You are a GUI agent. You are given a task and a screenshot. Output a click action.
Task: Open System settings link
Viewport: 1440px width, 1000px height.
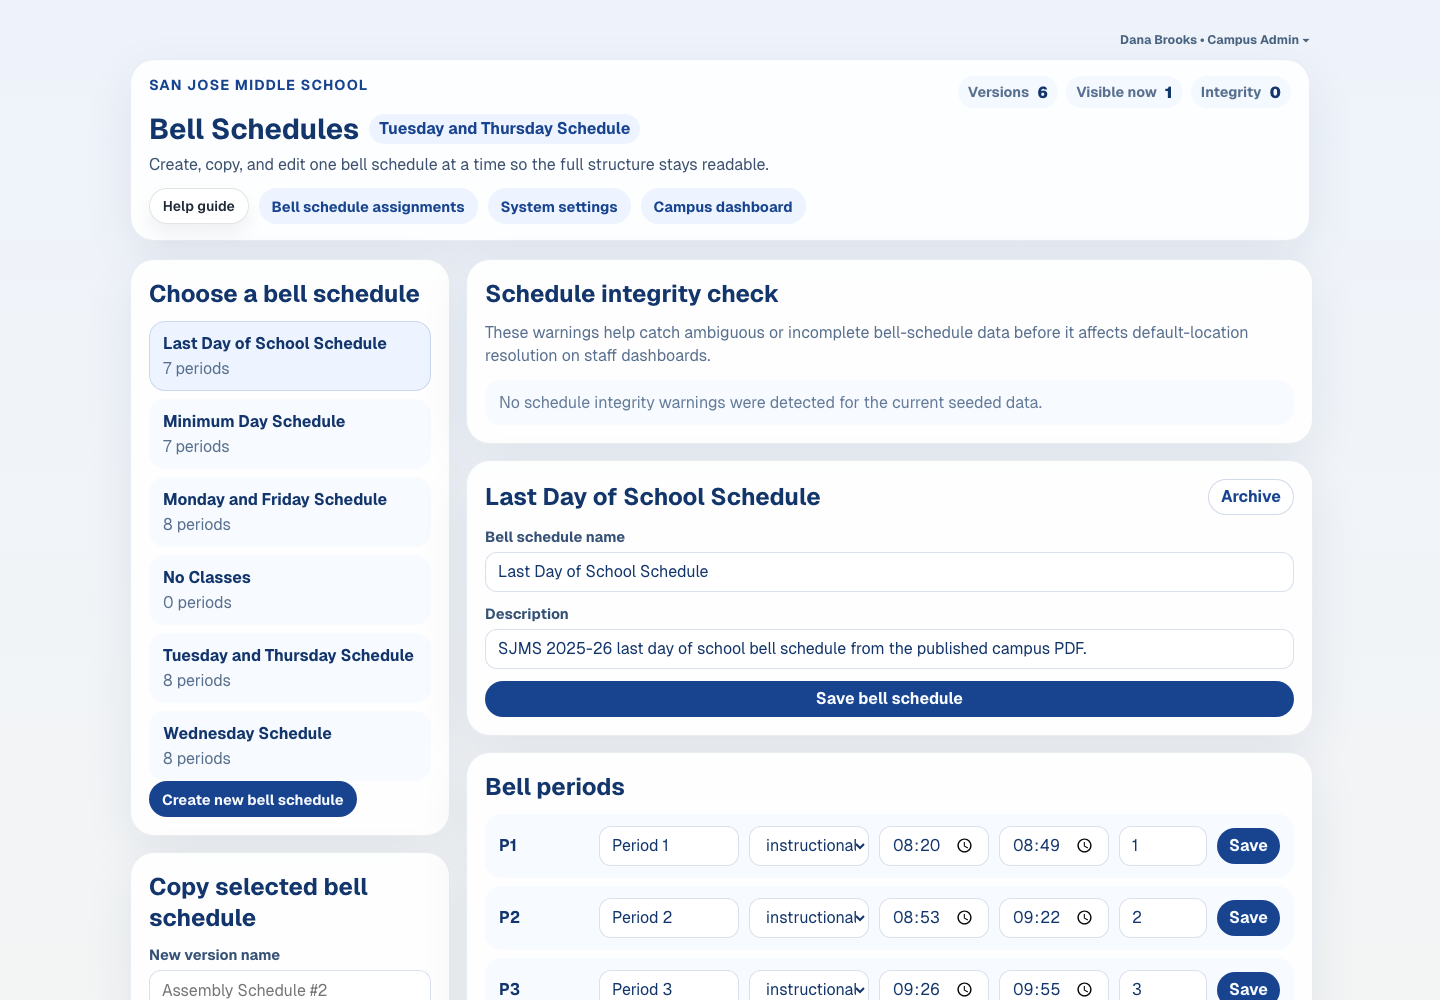tap(559, 207)
